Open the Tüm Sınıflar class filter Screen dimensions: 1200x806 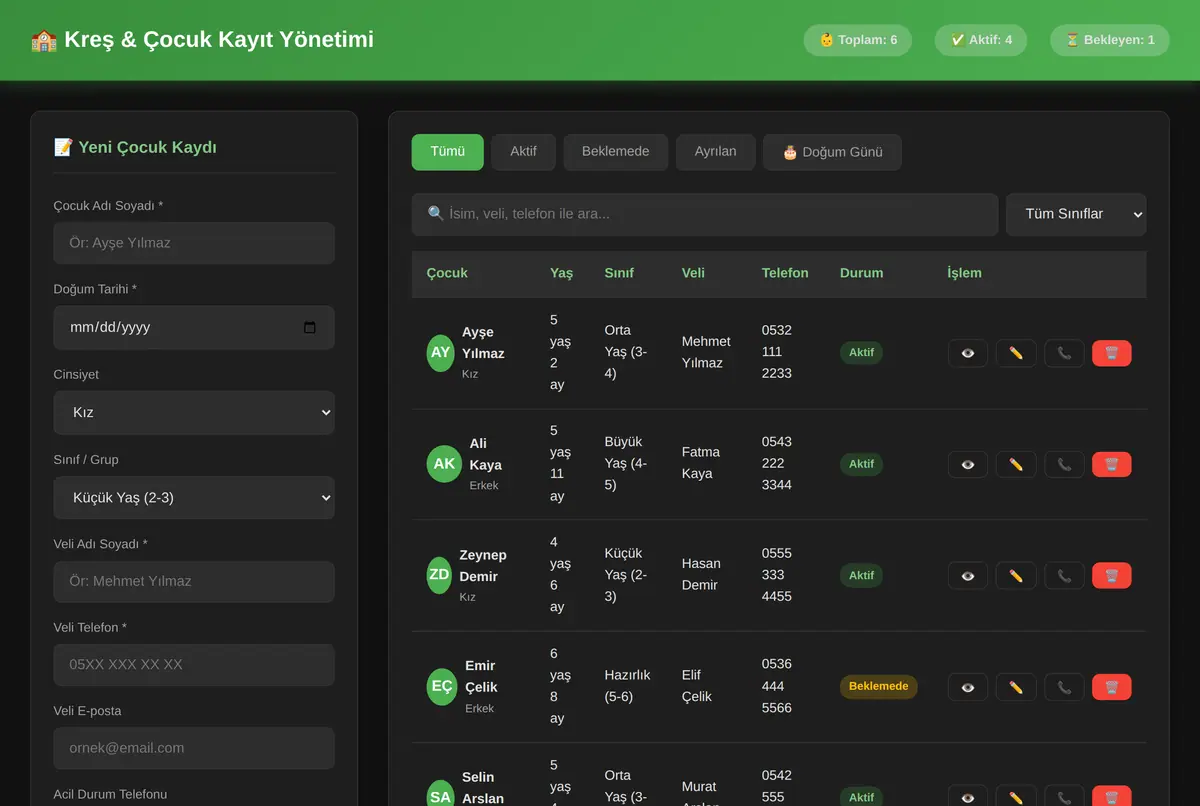pos(1076,214)
